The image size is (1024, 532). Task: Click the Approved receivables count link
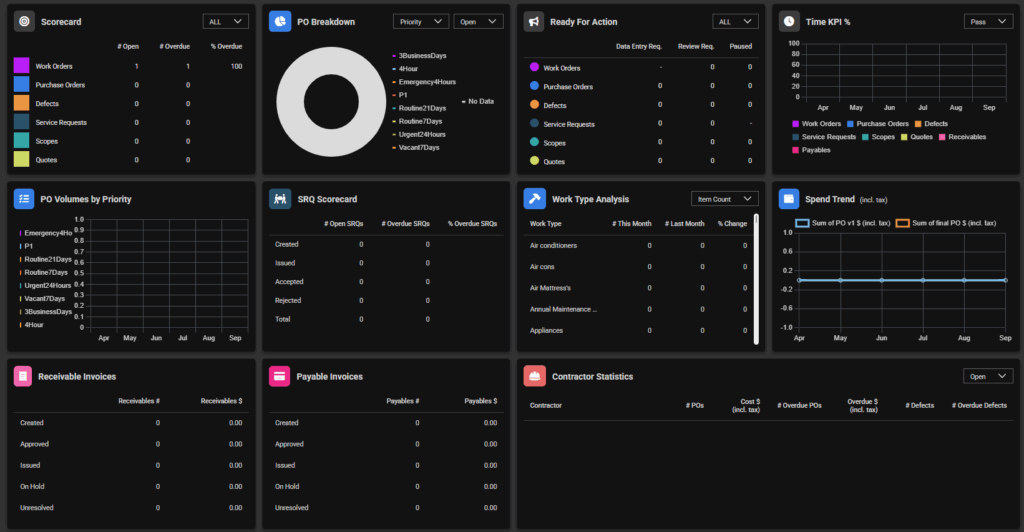point(157,444)
